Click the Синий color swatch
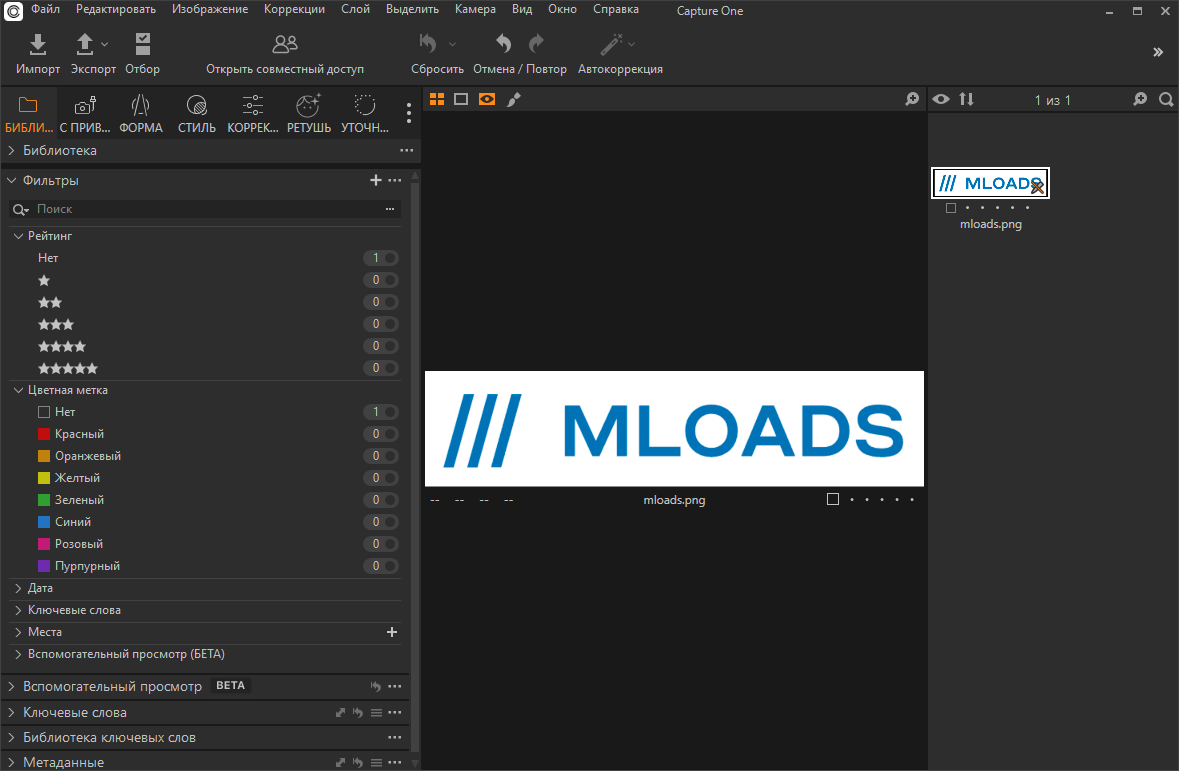This screenshot has width=1179, height=771. pyautogui.click(x=44, y=522)
